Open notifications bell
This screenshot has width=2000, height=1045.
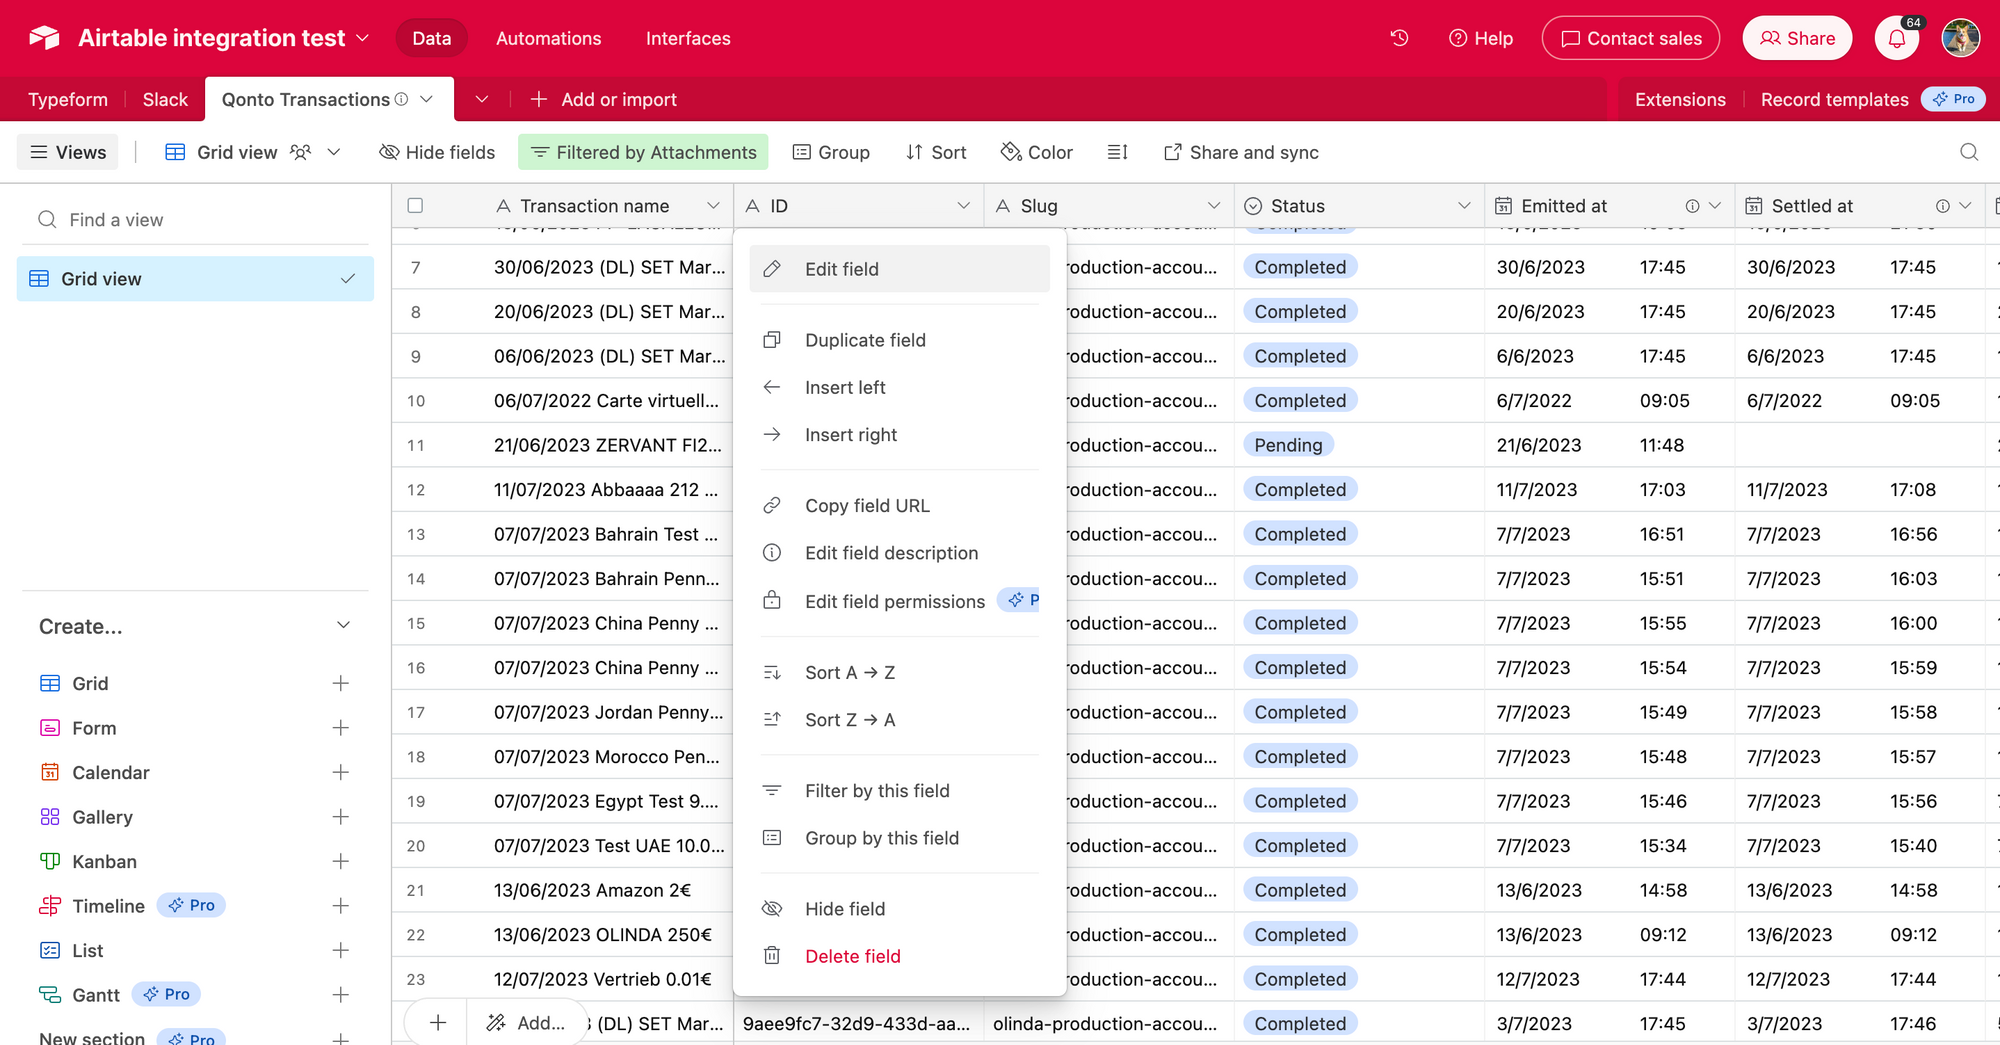coord(1896,38)
